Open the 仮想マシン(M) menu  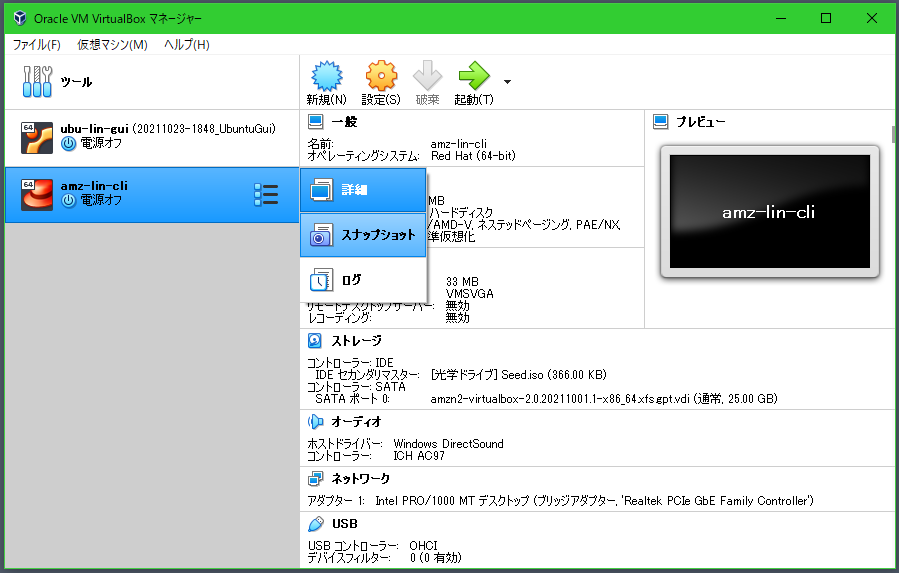coord(112,45)
